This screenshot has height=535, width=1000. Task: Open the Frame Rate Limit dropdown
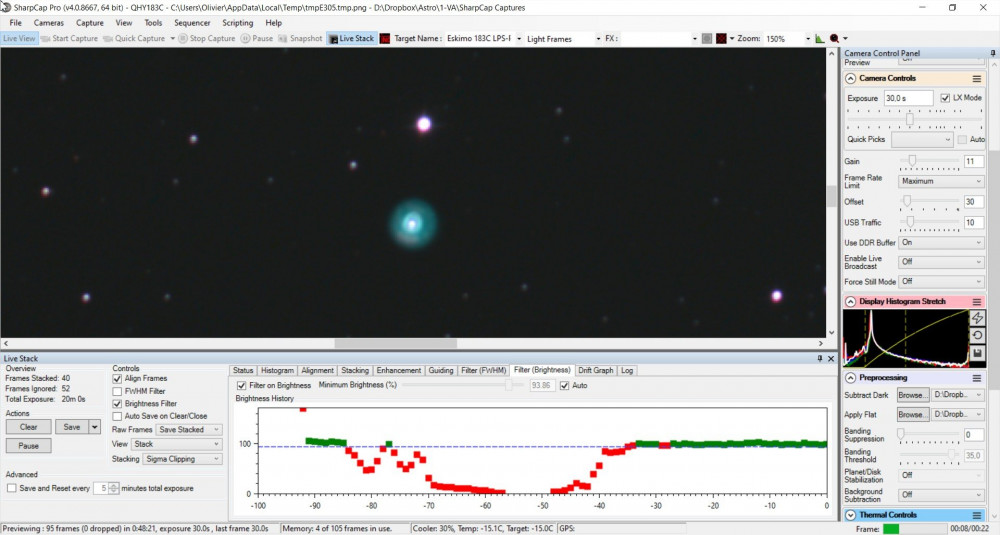[x=941, y=182]
